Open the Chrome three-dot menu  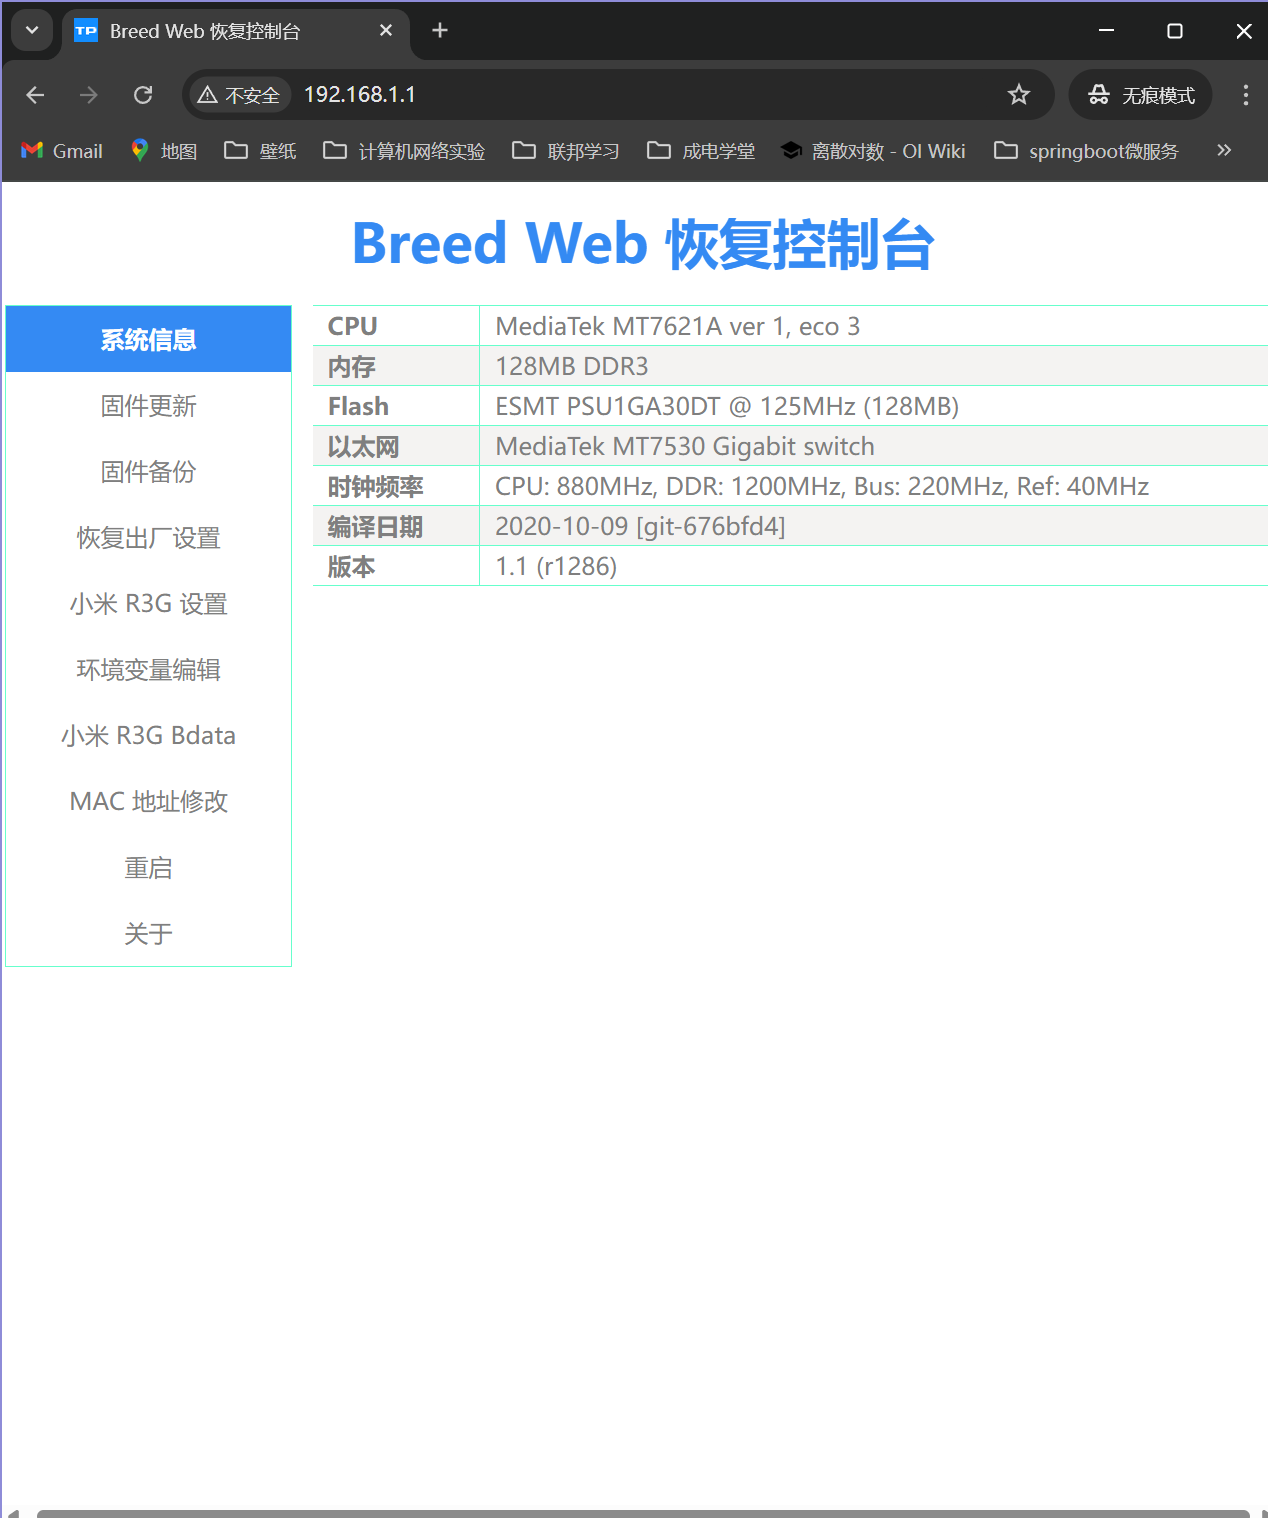click(1245, 95)
